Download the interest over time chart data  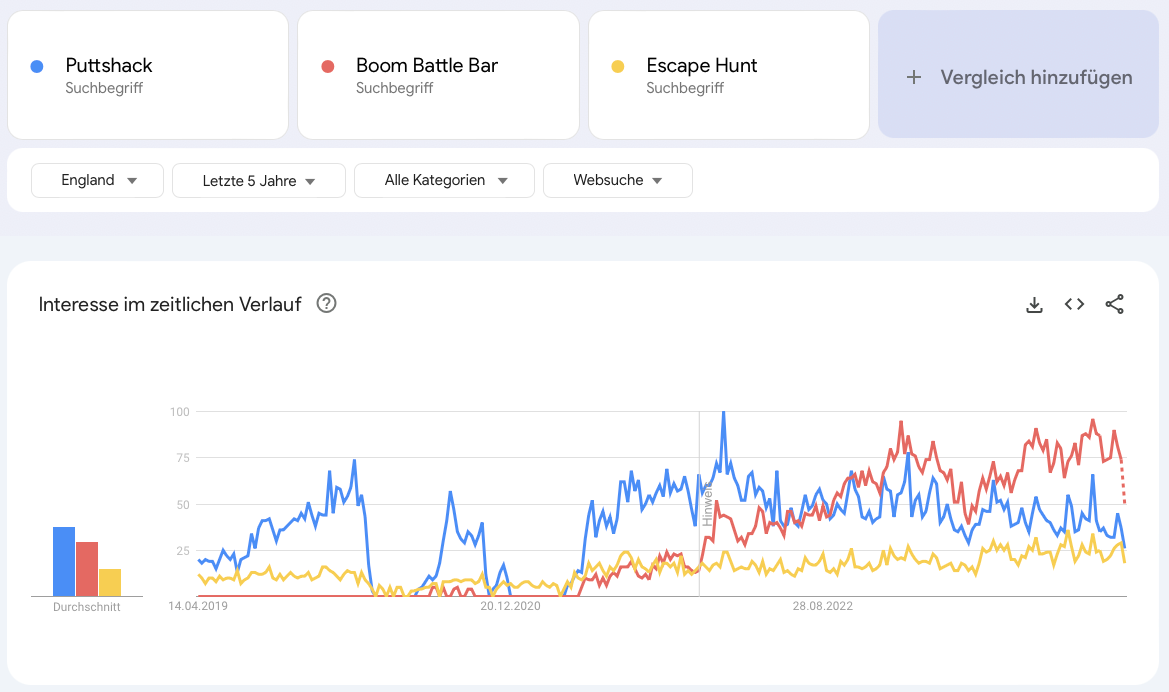point(1034,305)
